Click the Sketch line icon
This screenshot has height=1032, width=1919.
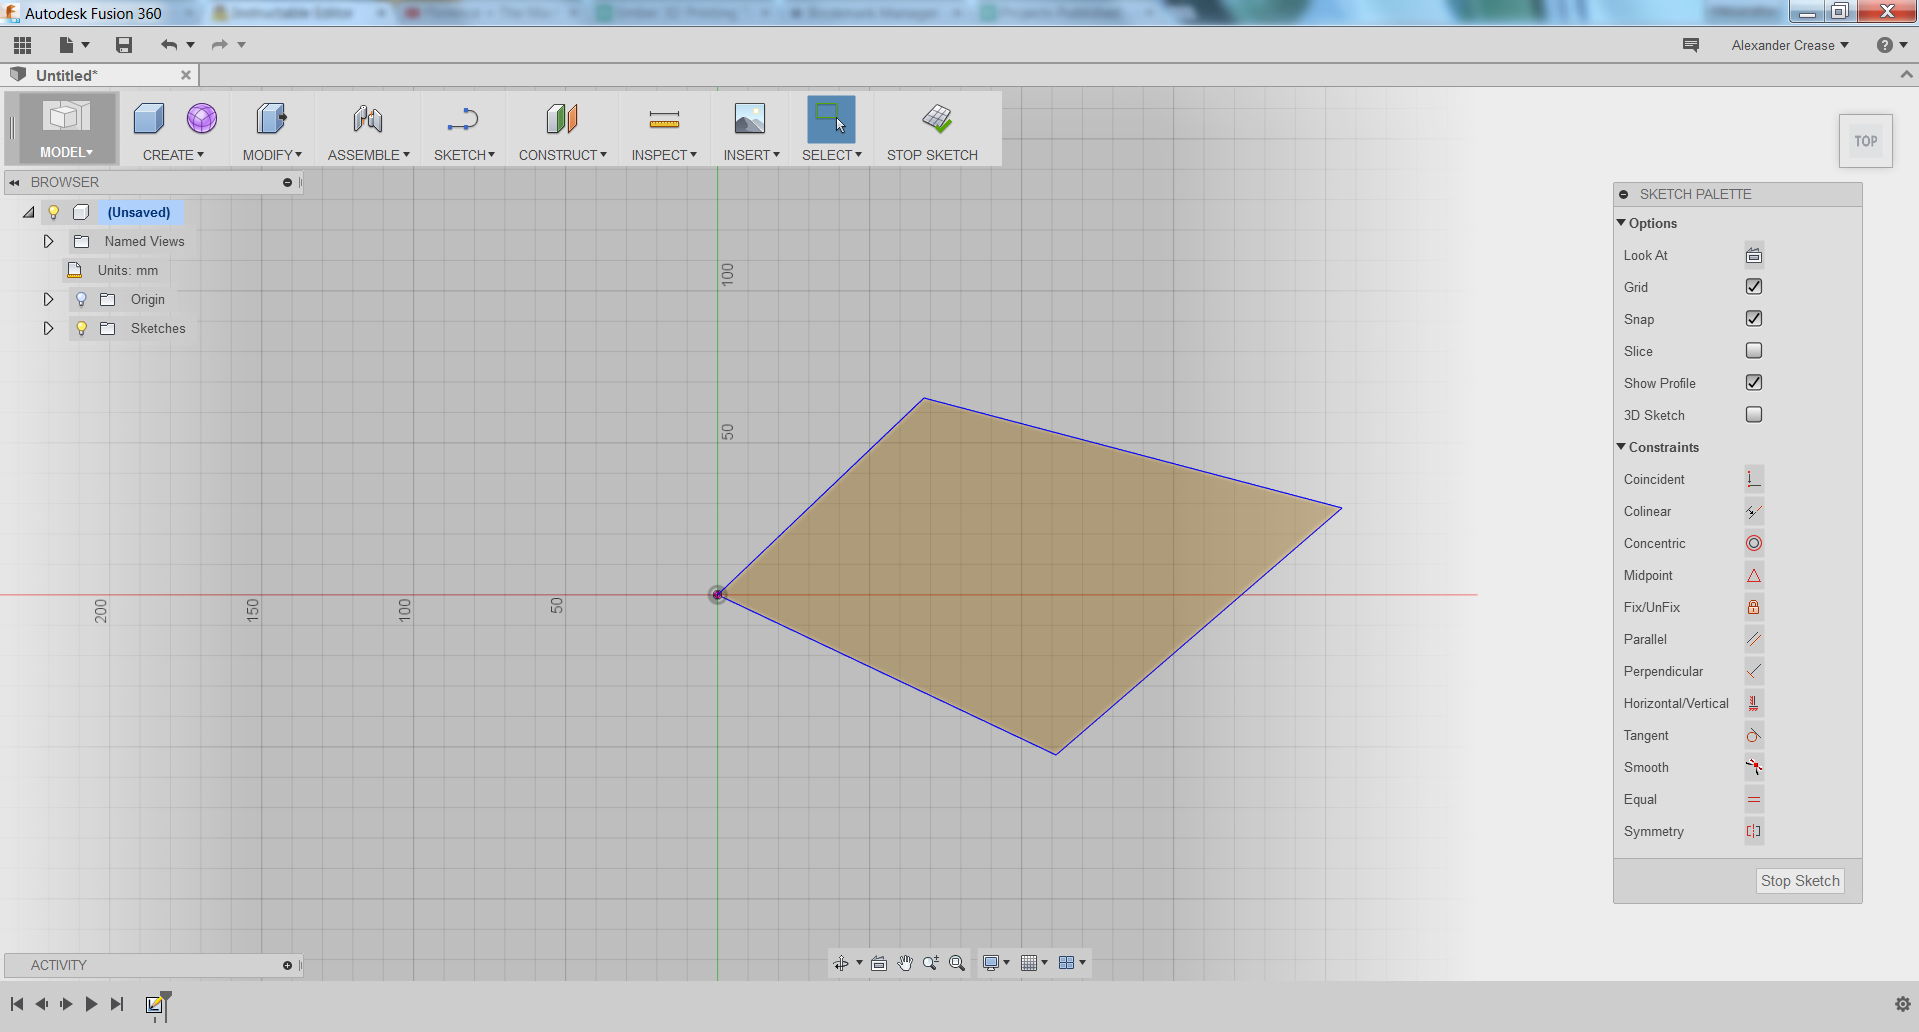[463, 119]
